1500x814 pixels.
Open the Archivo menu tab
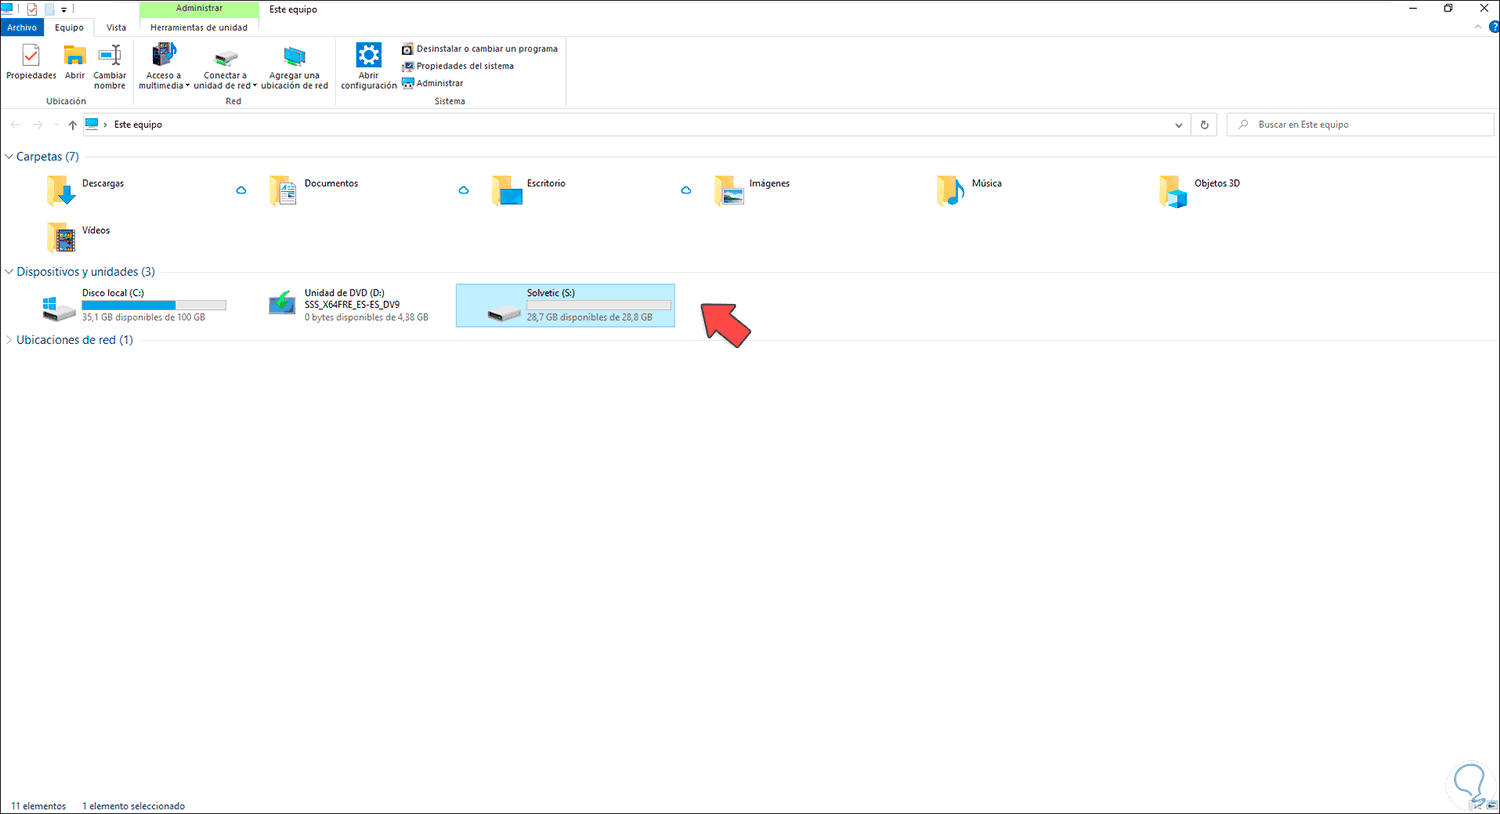coord(22,28)
